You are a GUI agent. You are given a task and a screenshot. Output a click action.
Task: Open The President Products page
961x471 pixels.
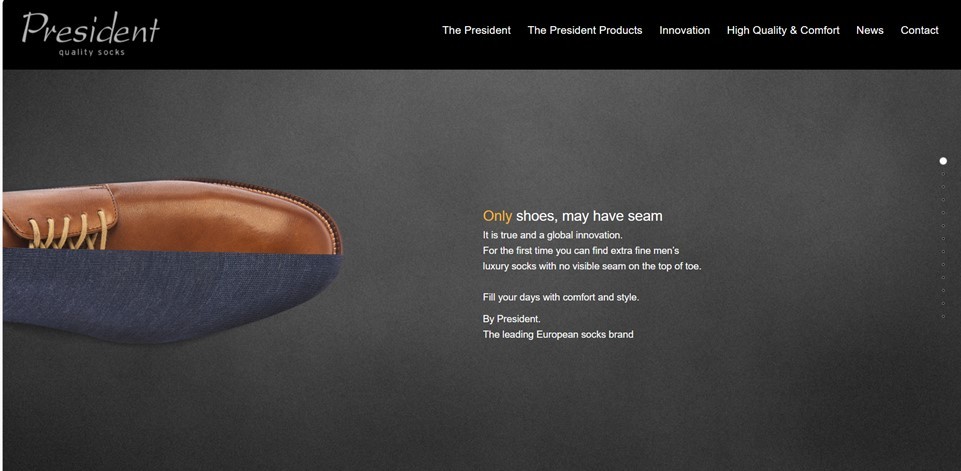(585, 30)
